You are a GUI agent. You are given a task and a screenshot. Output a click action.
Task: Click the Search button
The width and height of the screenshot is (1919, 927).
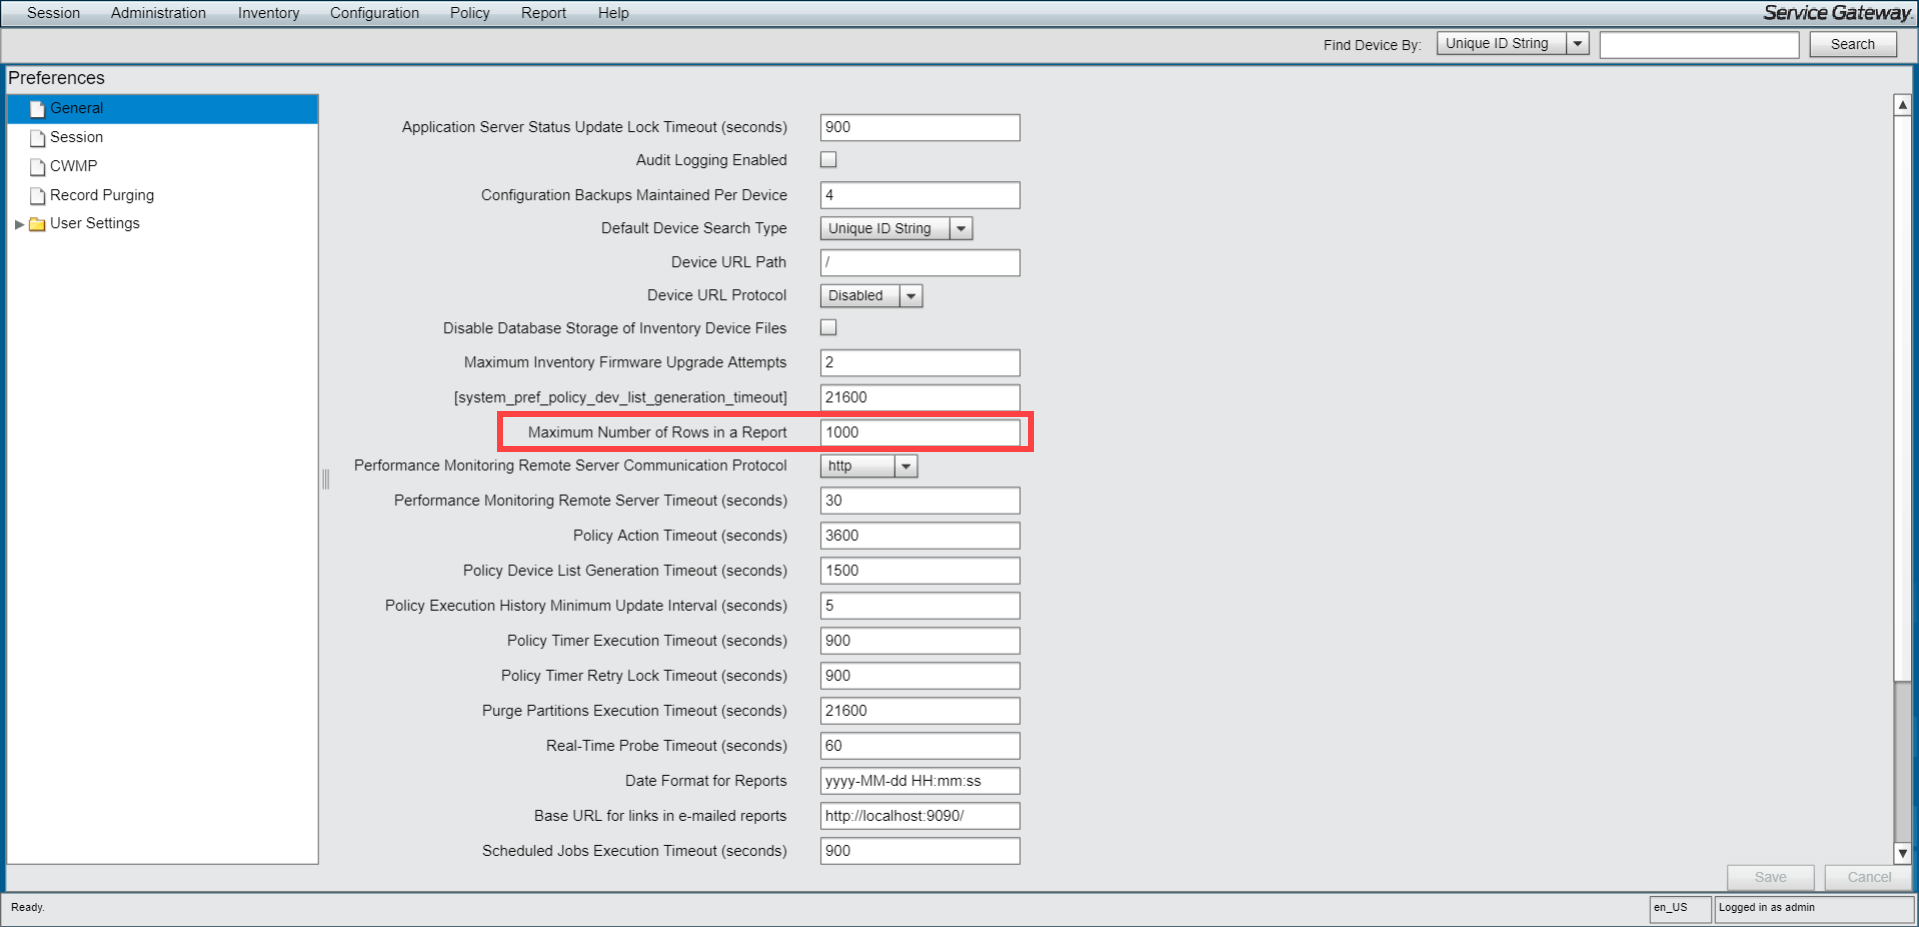[x=1852, y=44]
